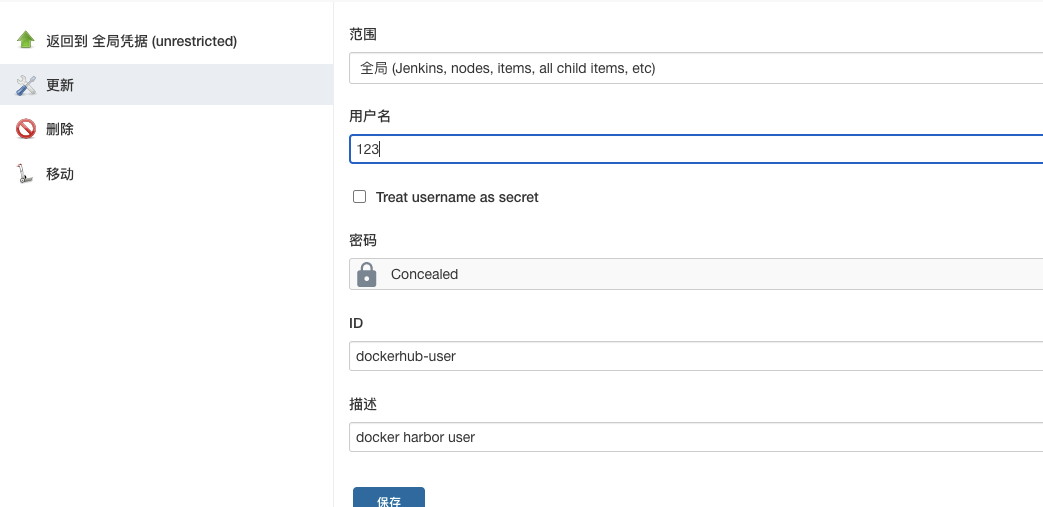This screenshot has height=507, width=1043.
Task: Click the wrench-and-screwdriver update icon
Action: point(26,86)
